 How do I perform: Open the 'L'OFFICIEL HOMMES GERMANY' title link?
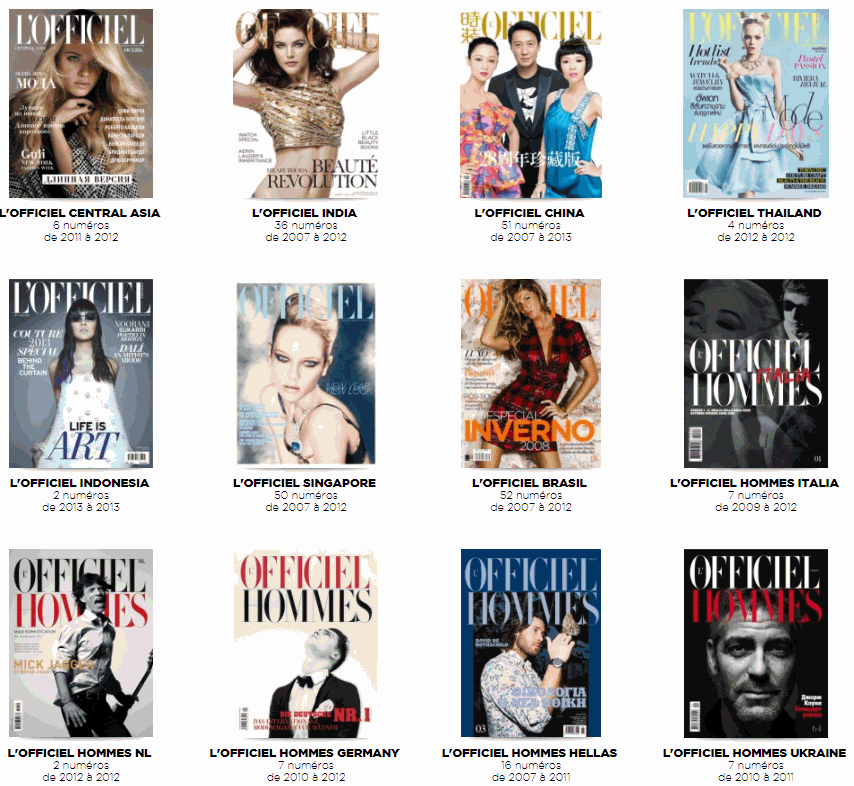pyautogui.click(x=305, y=753)
